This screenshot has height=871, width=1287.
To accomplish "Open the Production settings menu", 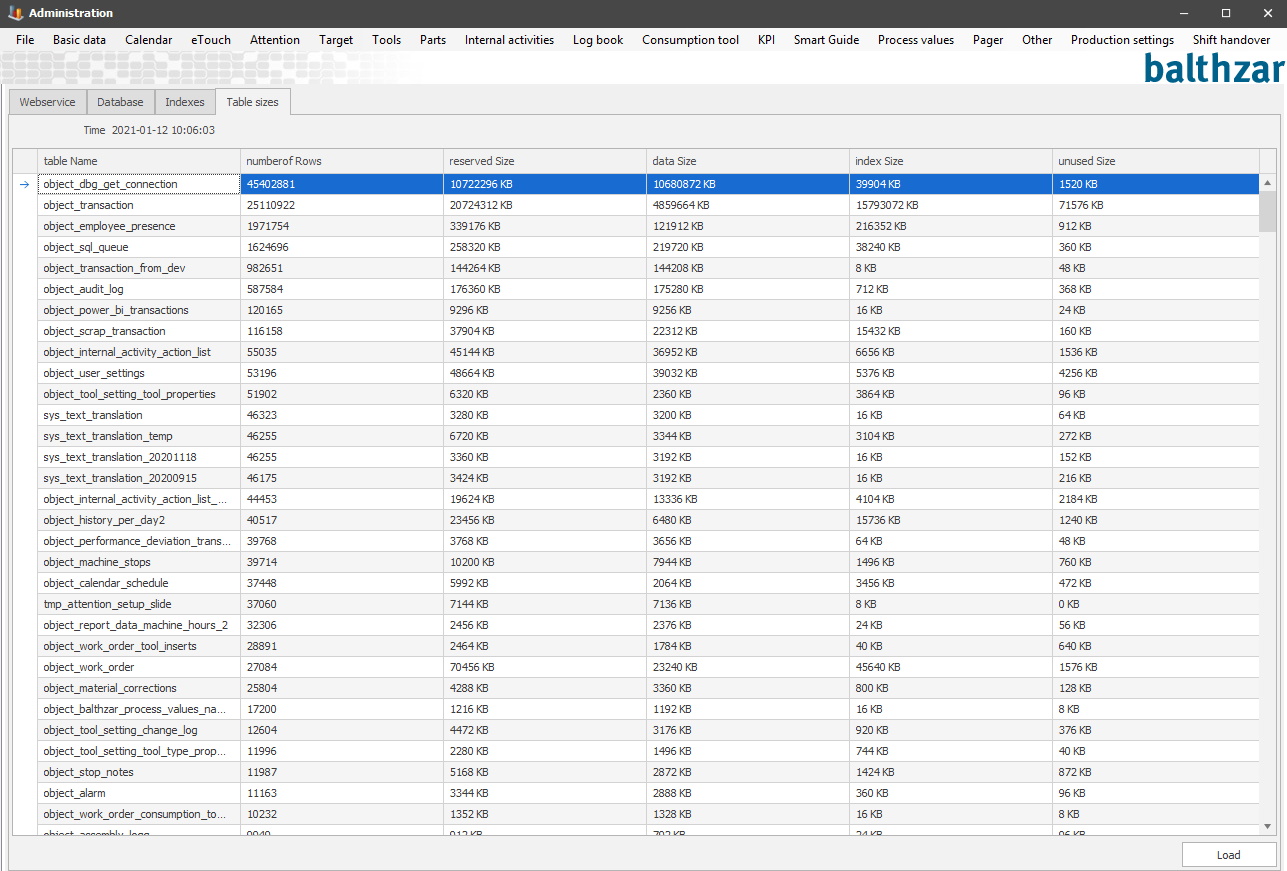I will pyautogui.click(x=1122, y=40).
